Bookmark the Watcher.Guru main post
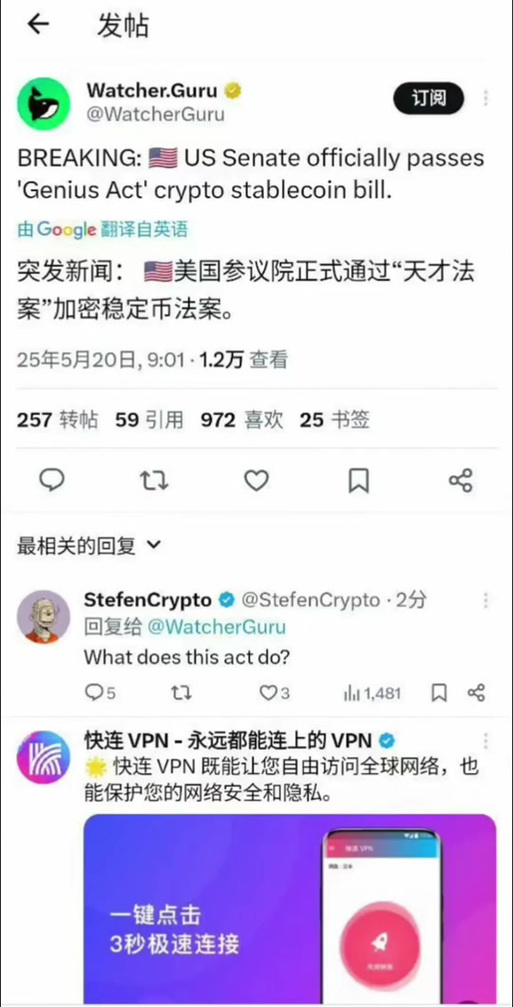This screenshot has height=1007, width=513. point(358,480)
